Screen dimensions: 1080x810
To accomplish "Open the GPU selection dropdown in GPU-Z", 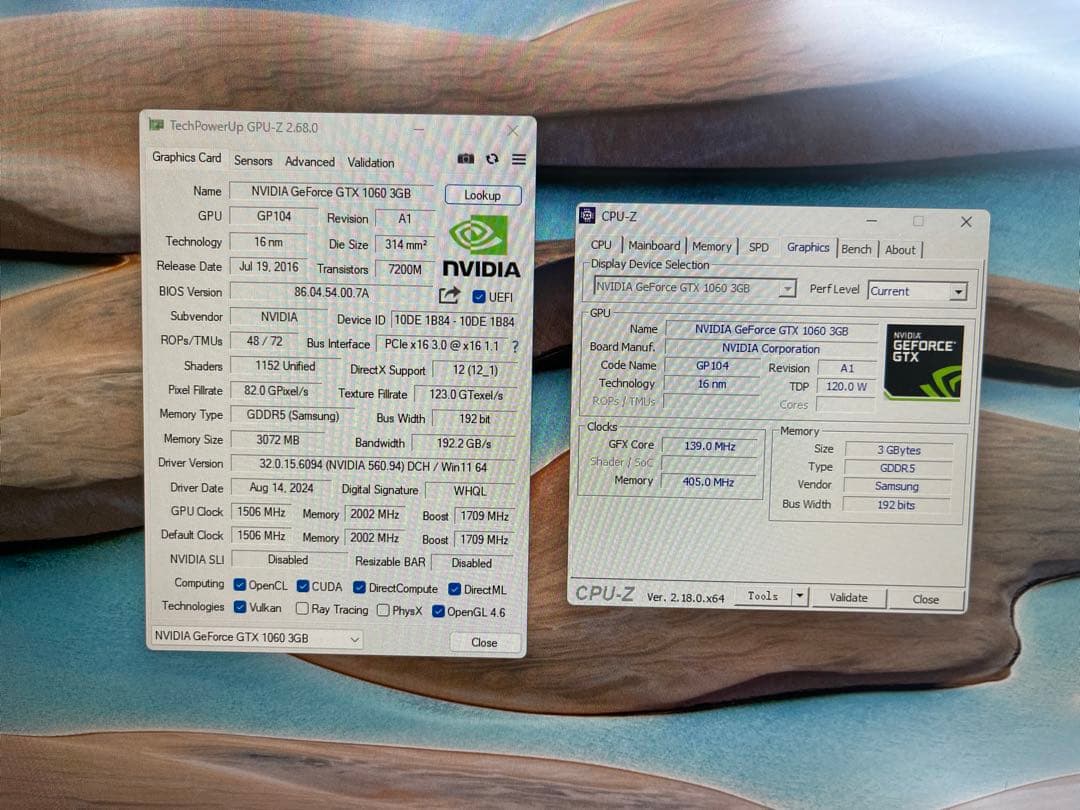I will point(256,638).
